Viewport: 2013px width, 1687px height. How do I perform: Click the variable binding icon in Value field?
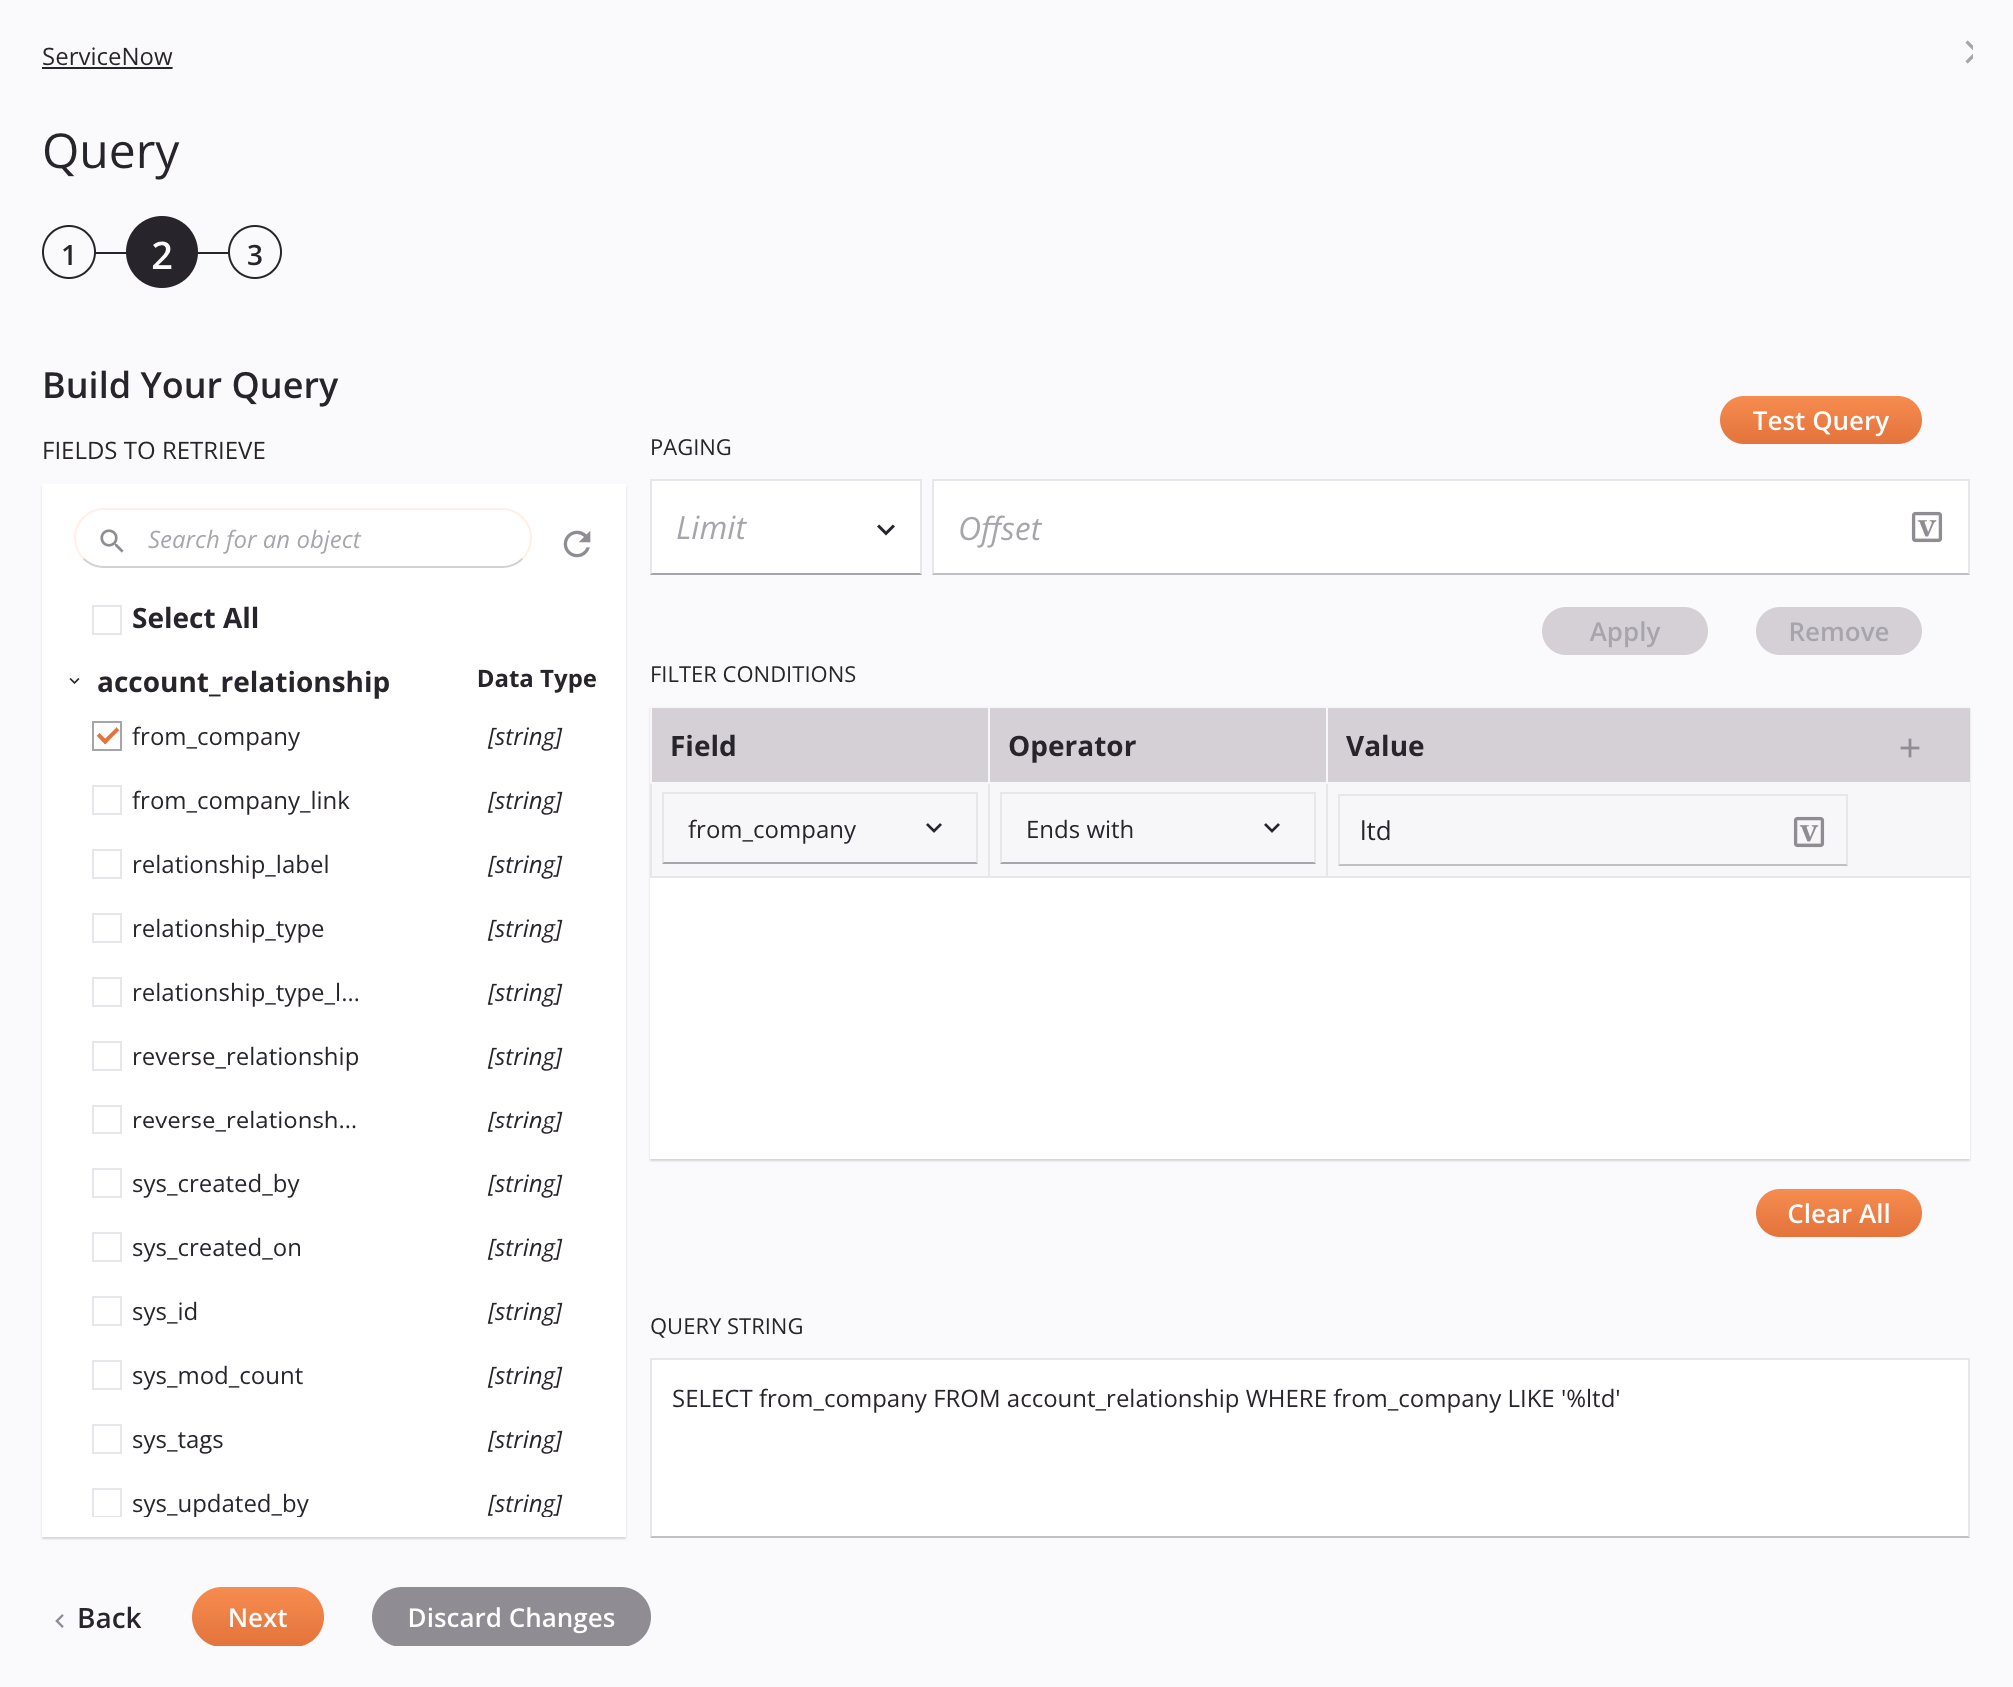[1809, 830]
